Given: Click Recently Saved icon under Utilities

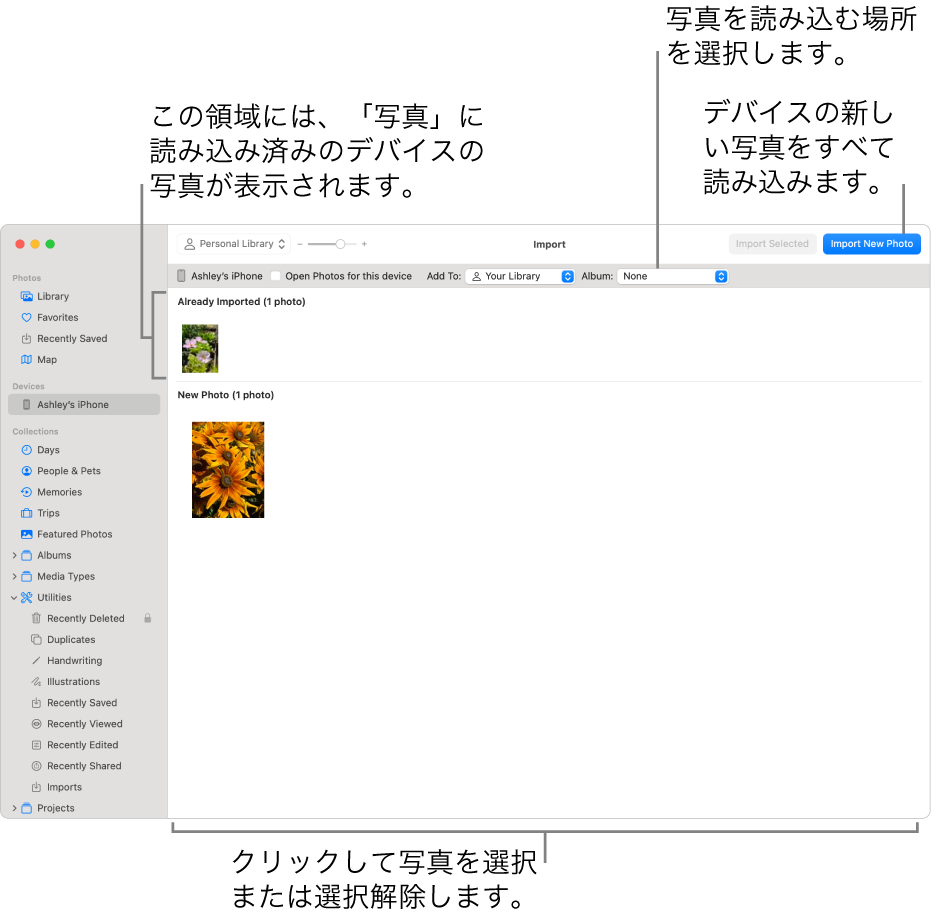Looking at the screenshot, I should [x=36, y=703].
